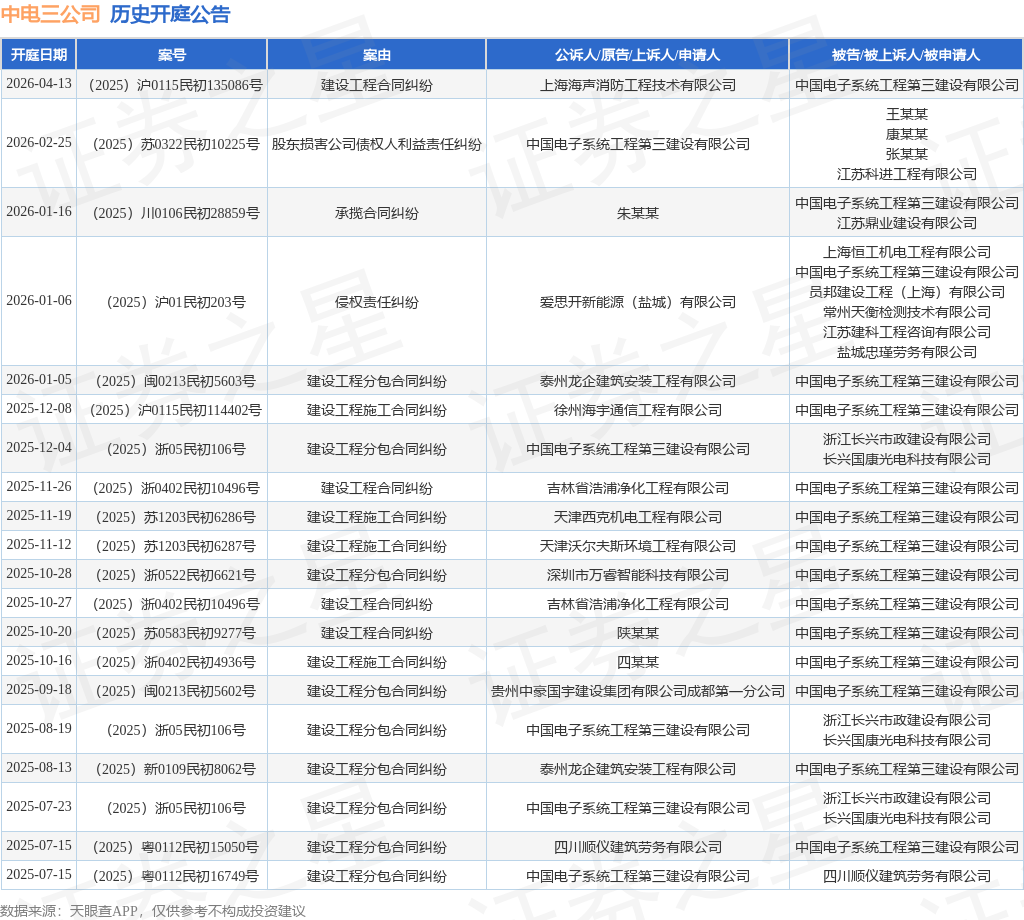Select case number 苏0583民初9277号
Screen dimensions: 1024x920
pos(175,633)
